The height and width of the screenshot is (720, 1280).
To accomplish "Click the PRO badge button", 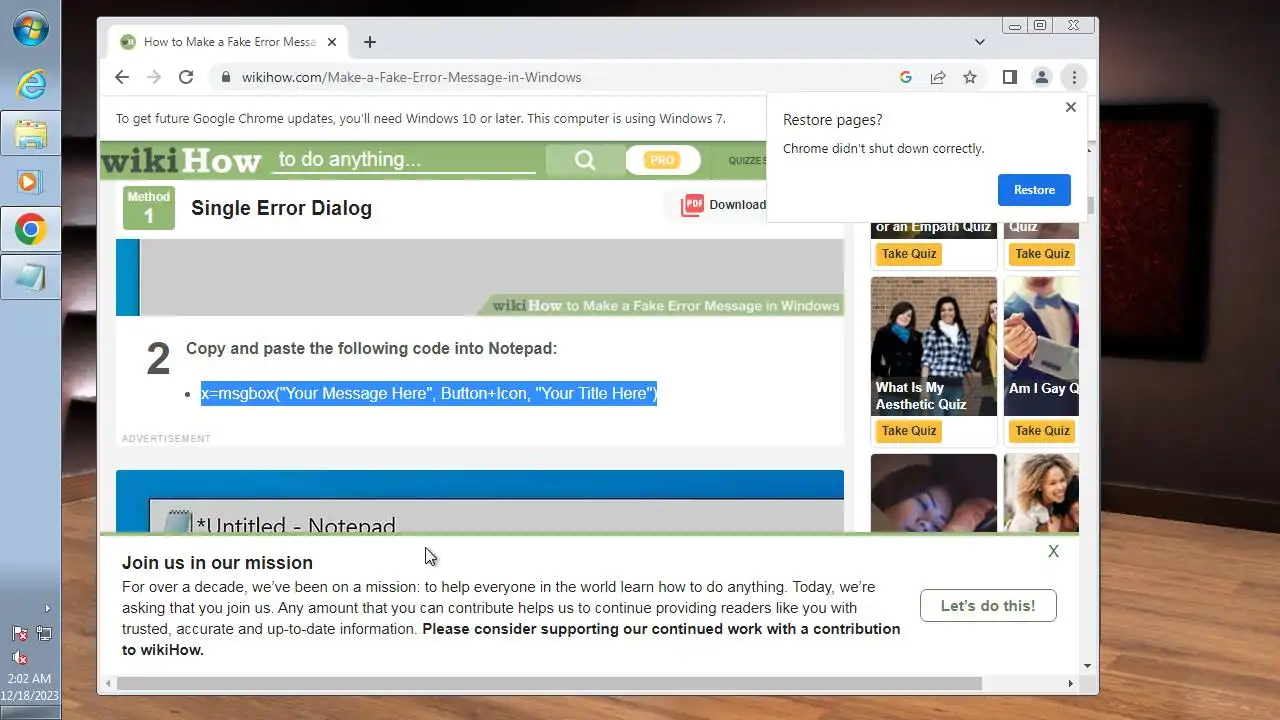I will pos(661,160).
